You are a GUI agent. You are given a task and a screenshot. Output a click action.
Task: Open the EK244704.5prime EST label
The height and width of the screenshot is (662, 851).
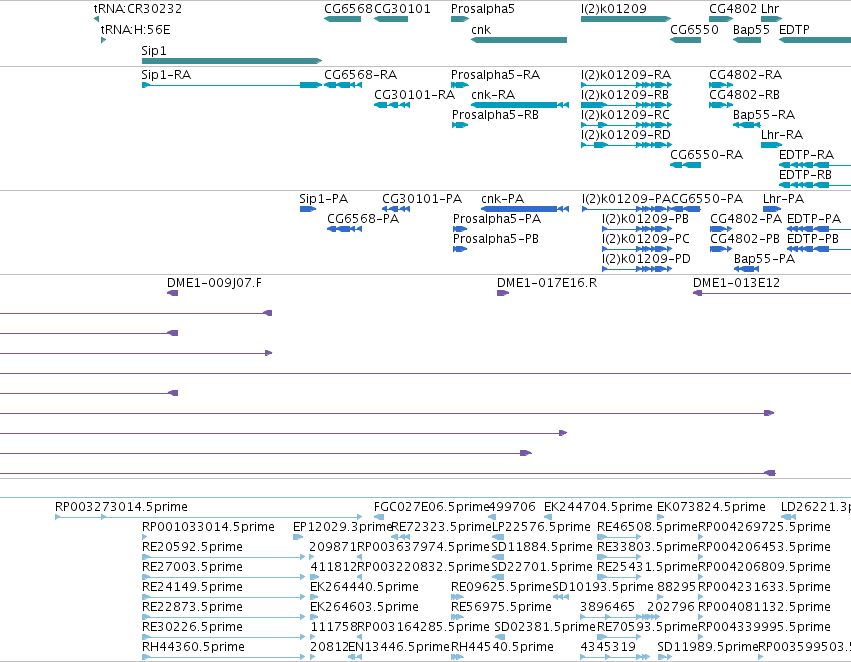598,507
